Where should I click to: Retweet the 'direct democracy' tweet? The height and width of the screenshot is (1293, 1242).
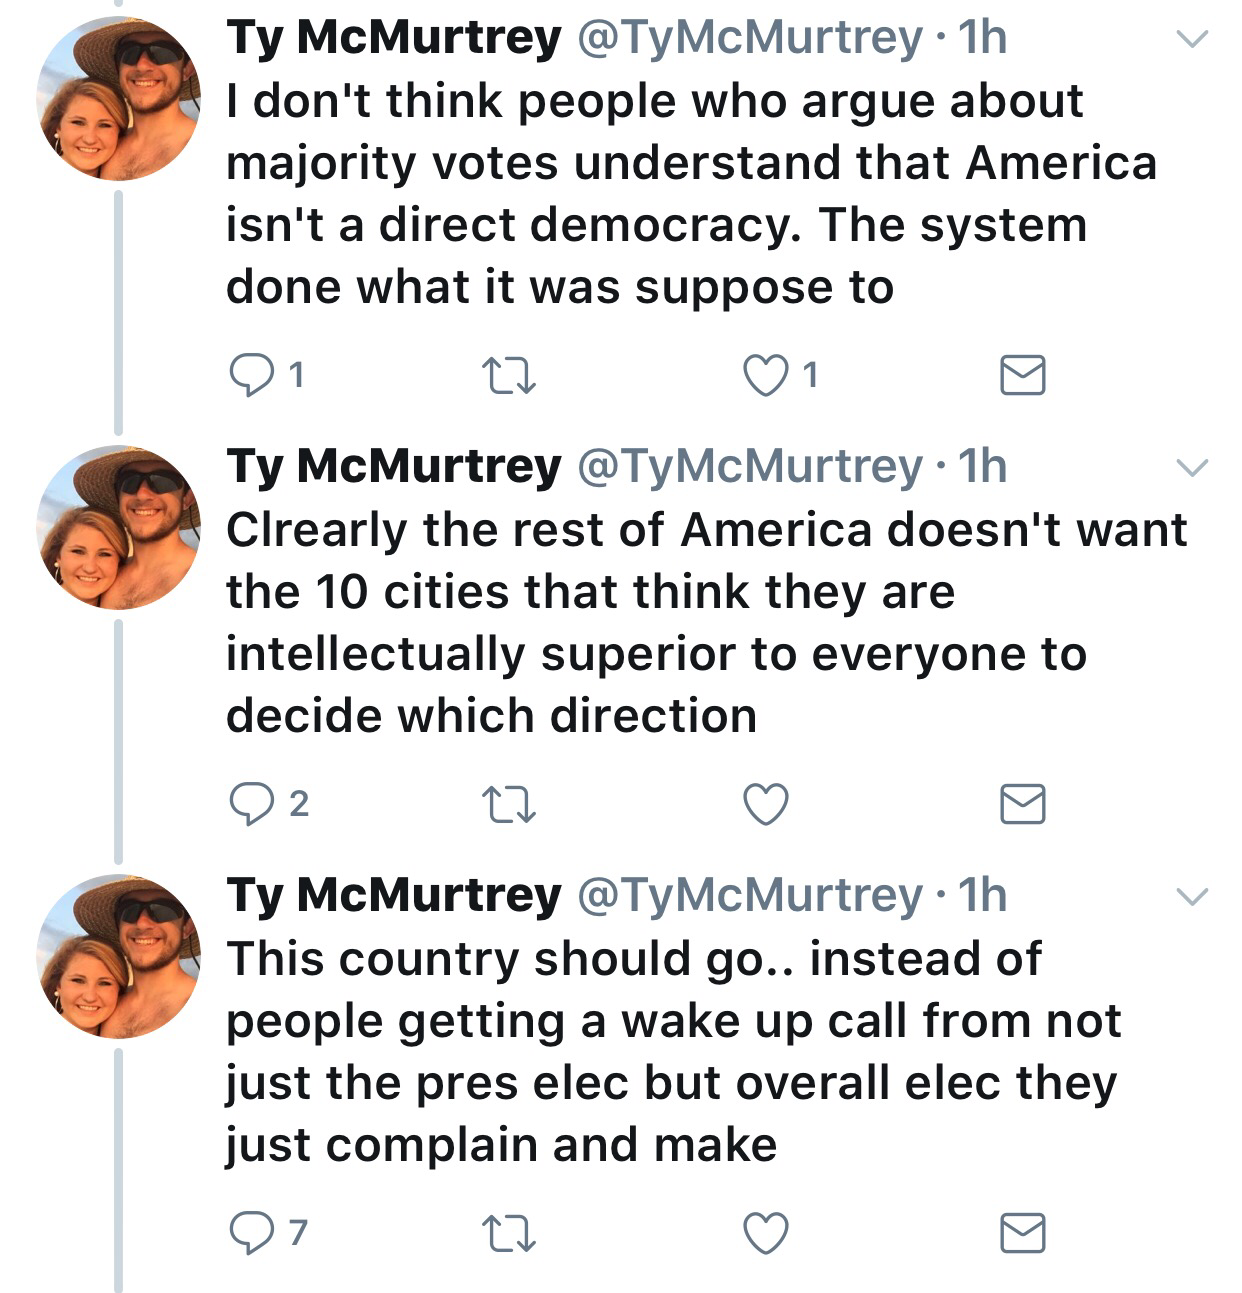click(509, 375)
